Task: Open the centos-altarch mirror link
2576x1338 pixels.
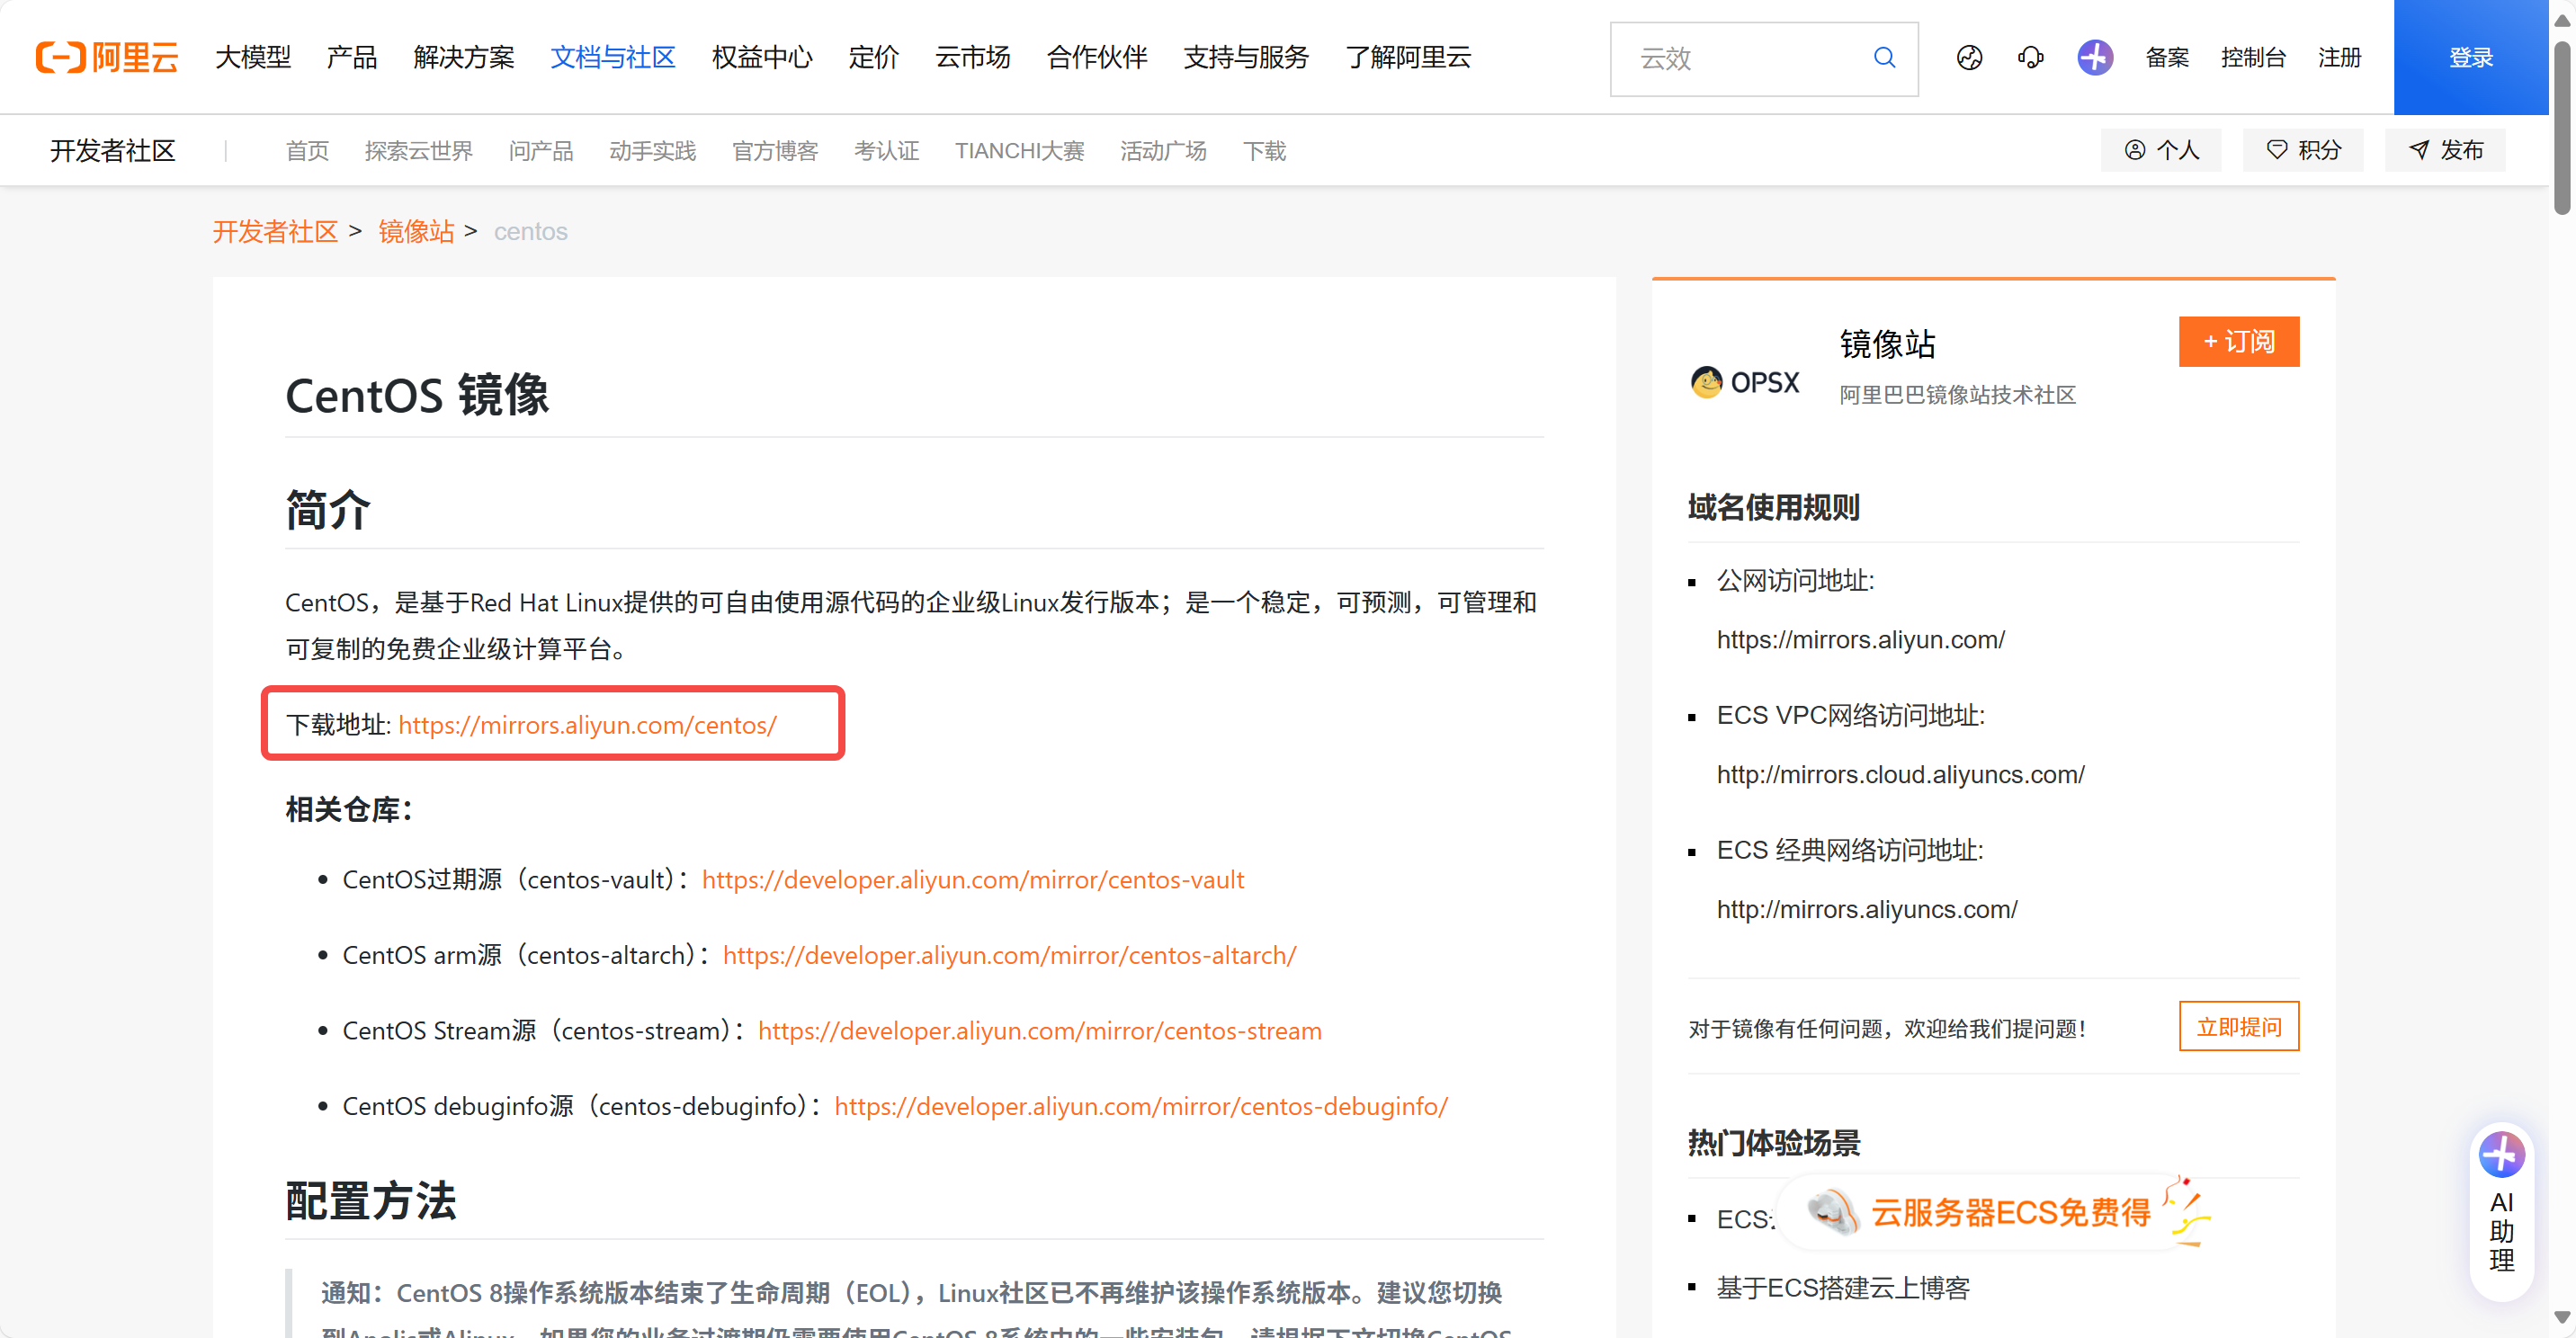Action: click(x=1009, y=956)
